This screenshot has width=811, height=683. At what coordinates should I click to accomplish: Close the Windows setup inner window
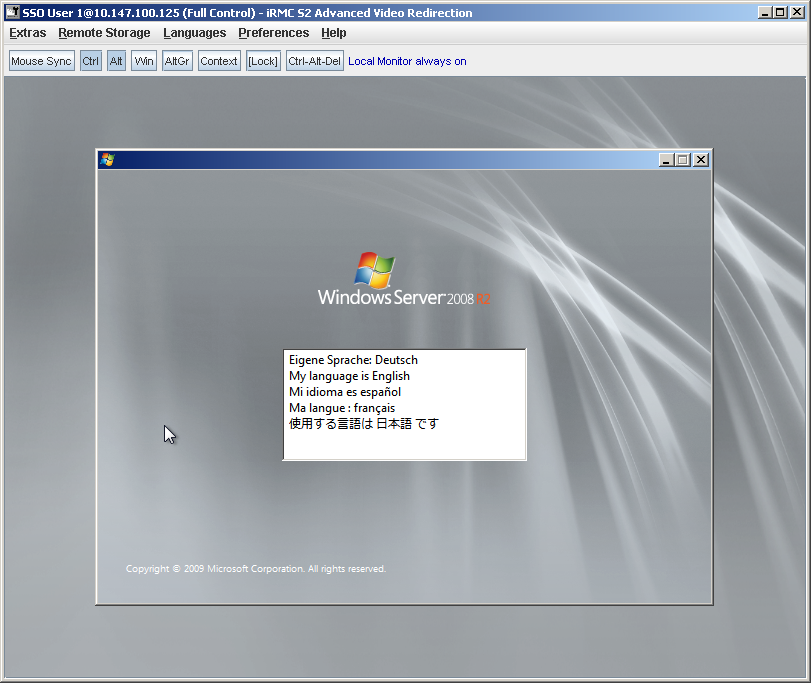[701, 160]
